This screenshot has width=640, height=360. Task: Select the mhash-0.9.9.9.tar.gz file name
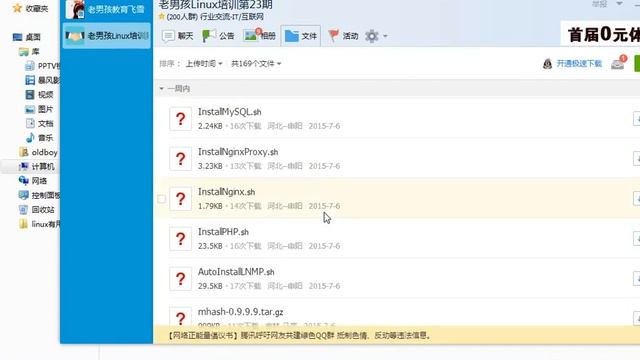click(x=240, y=312)
